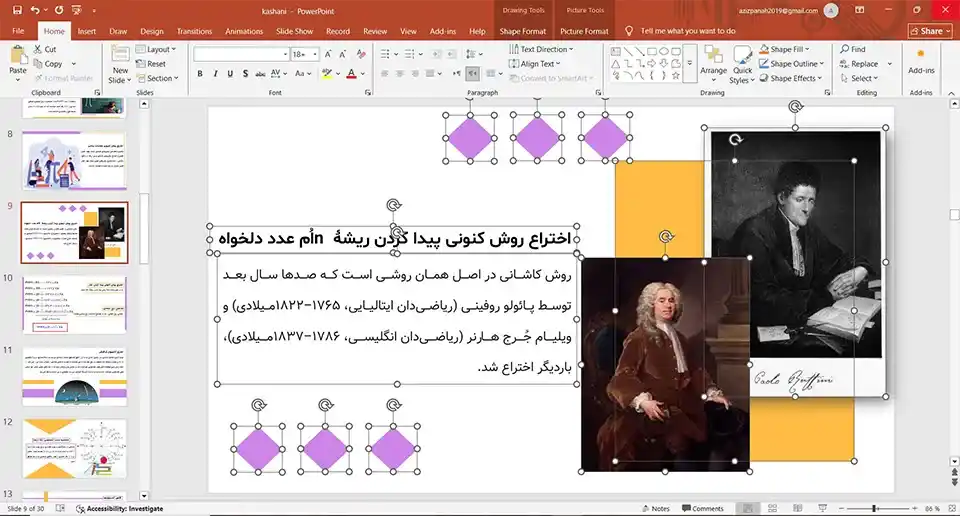Apply text shadow S icon

pyautogui.click(x=245, y=73)
